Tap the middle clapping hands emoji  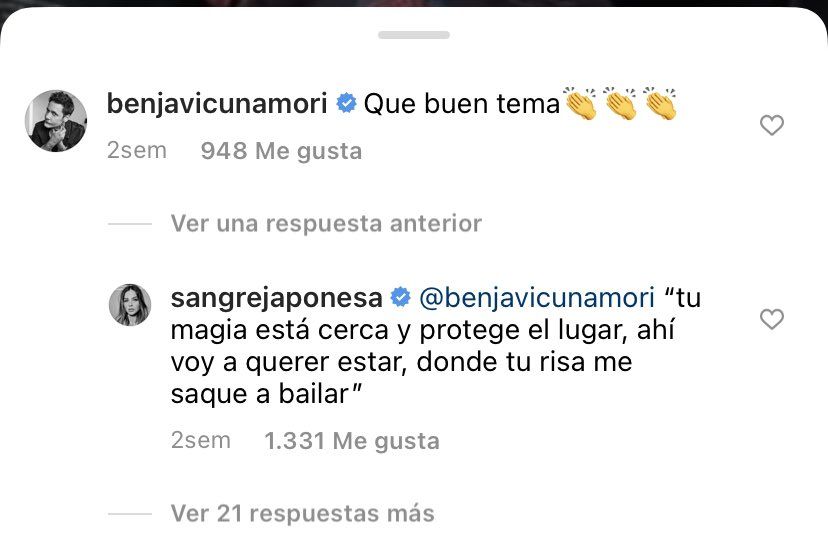pos(620,103)
